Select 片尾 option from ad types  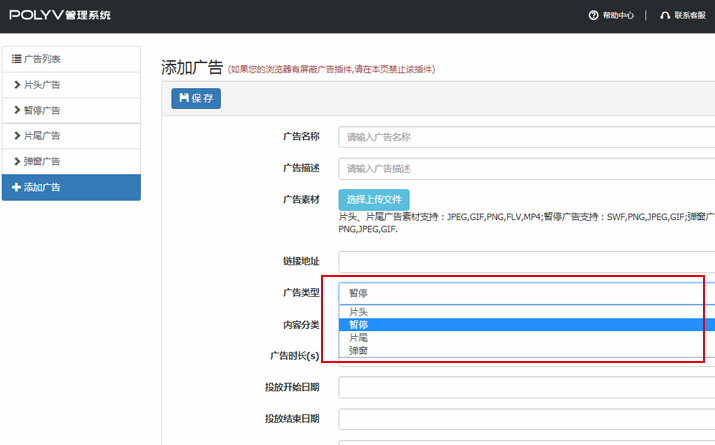pos(358,338)
